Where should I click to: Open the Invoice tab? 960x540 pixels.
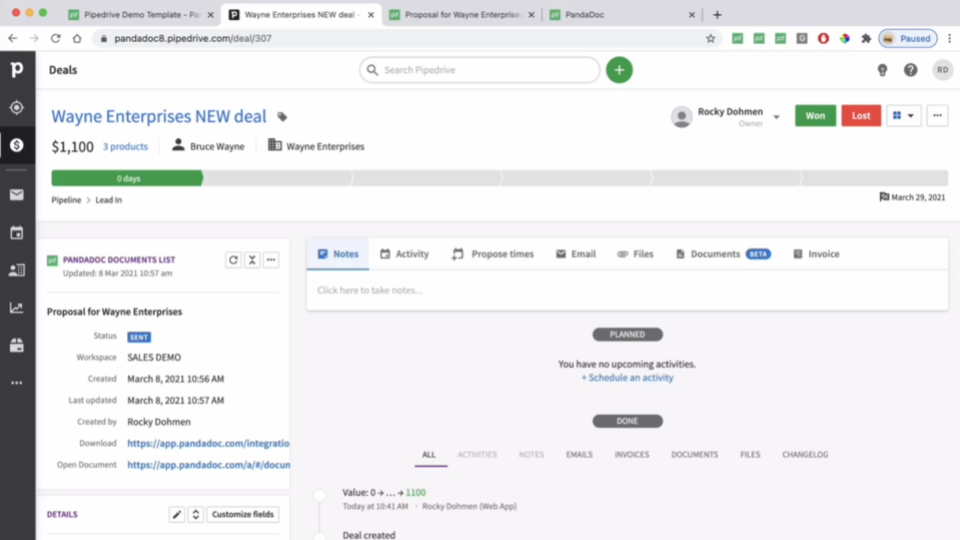[816, 253]
